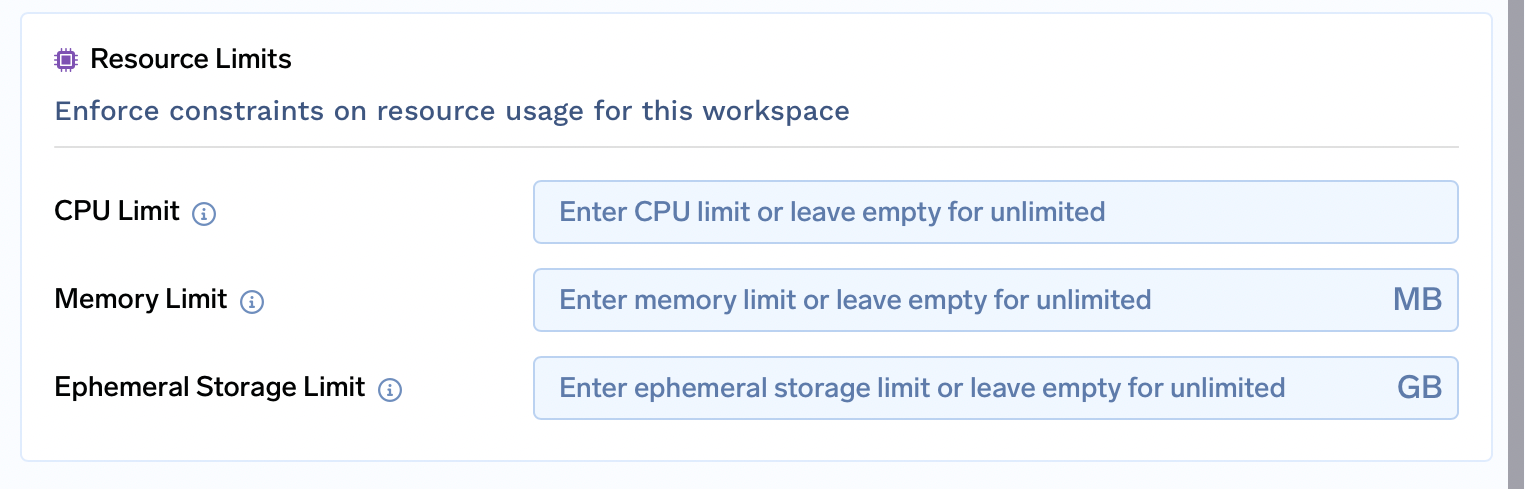Click the Resource Limits section heading

pos(191,60)
